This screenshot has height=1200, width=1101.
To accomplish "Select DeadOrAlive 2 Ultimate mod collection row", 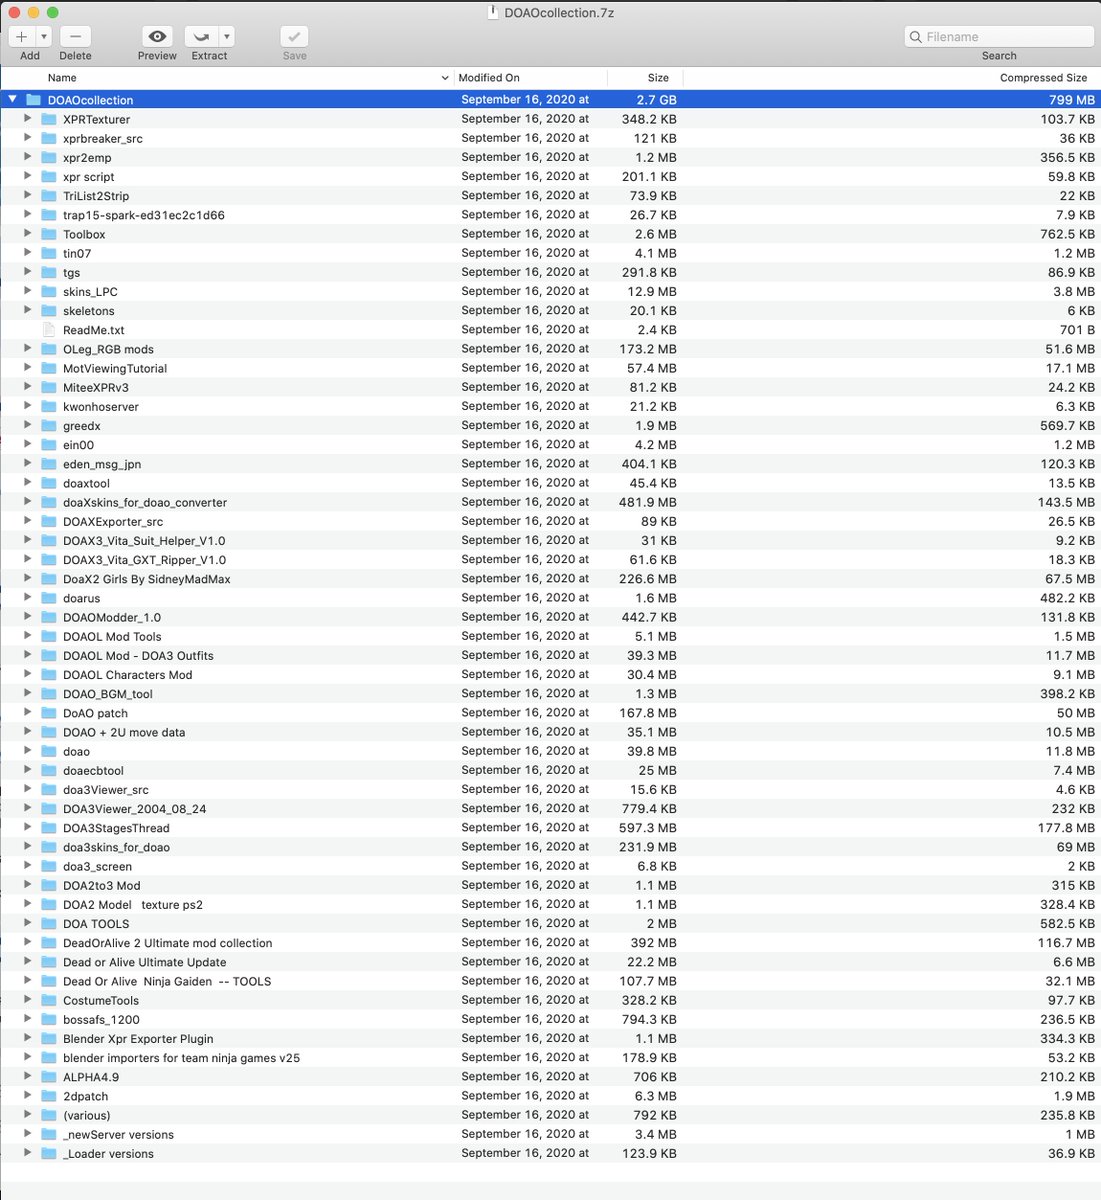I will [550, 942].
